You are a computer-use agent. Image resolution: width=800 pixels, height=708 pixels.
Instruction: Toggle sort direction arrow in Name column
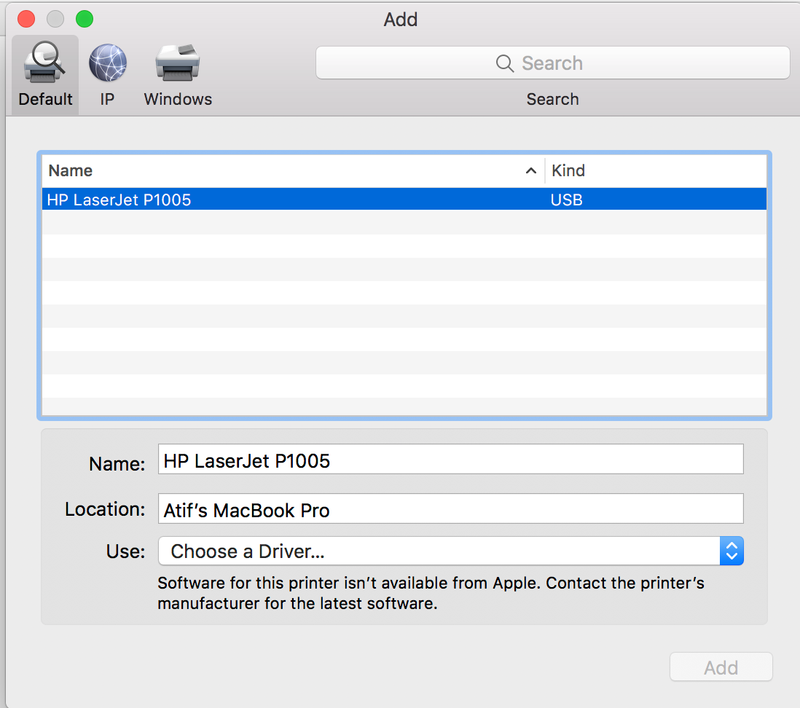point(531,171)
